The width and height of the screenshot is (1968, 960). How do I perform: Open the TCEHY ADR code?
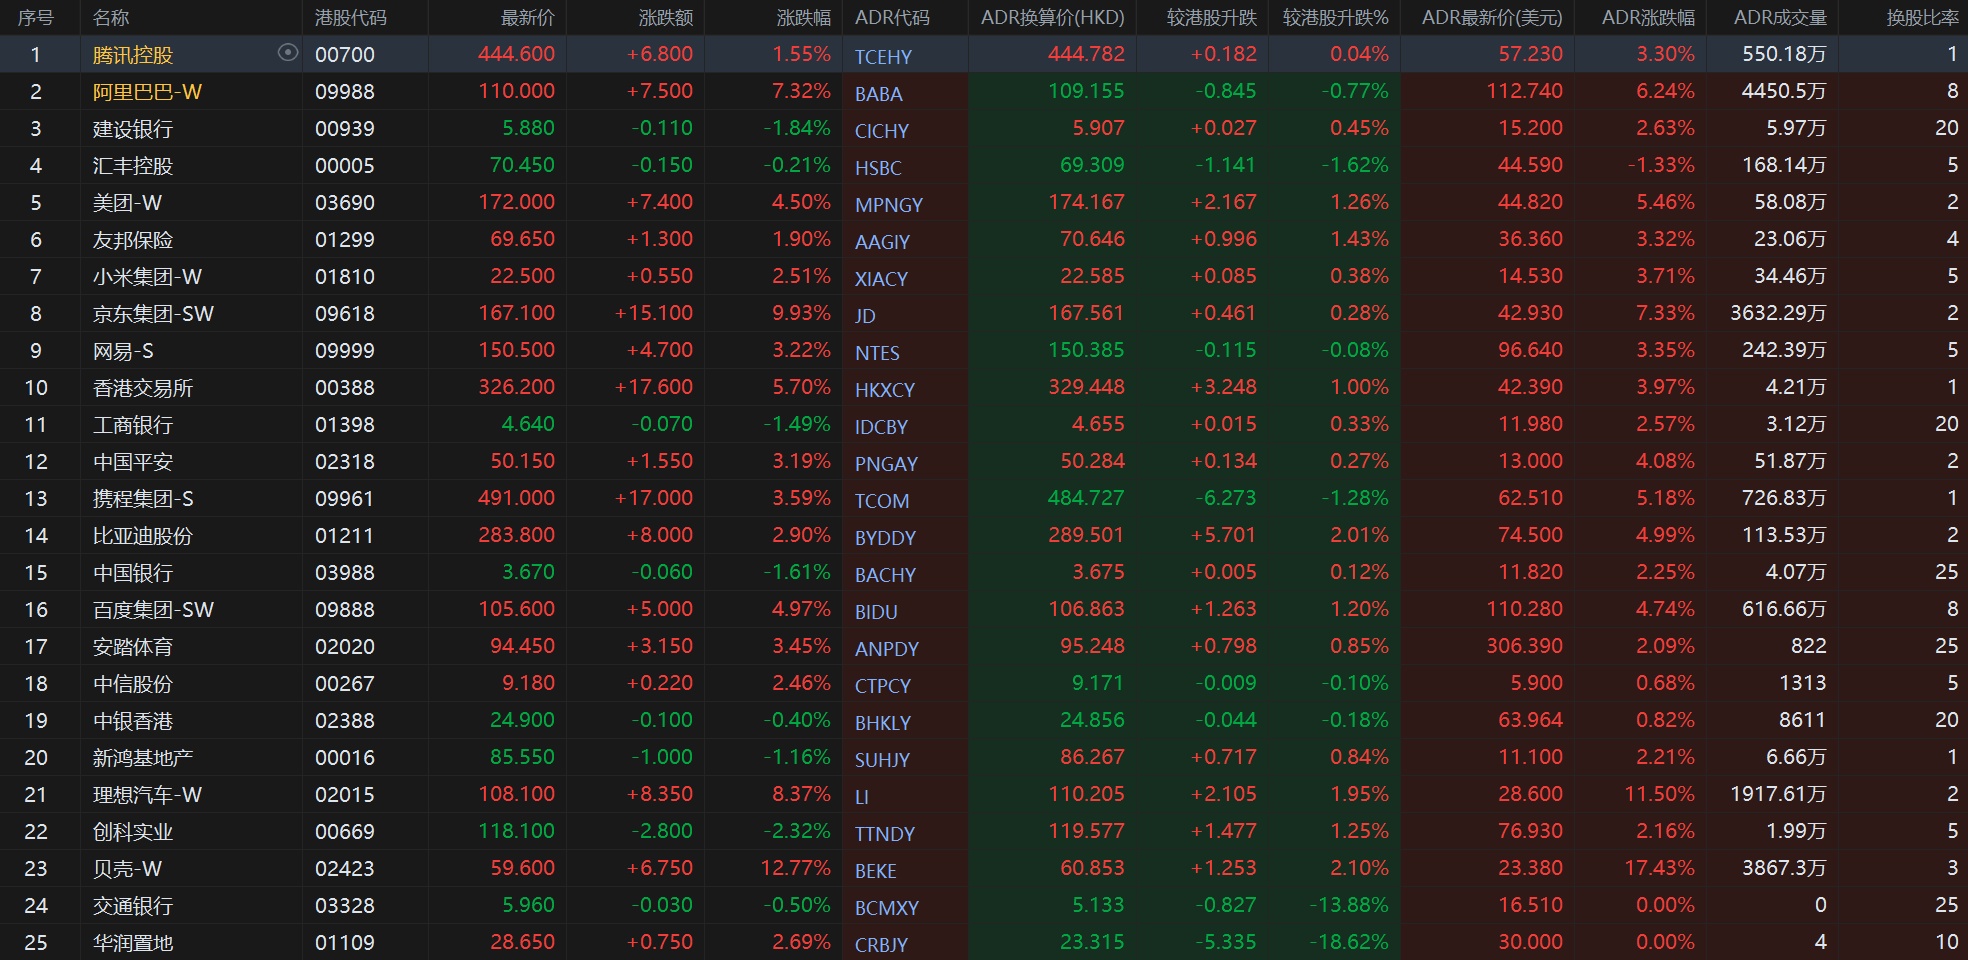click(883, 57)
